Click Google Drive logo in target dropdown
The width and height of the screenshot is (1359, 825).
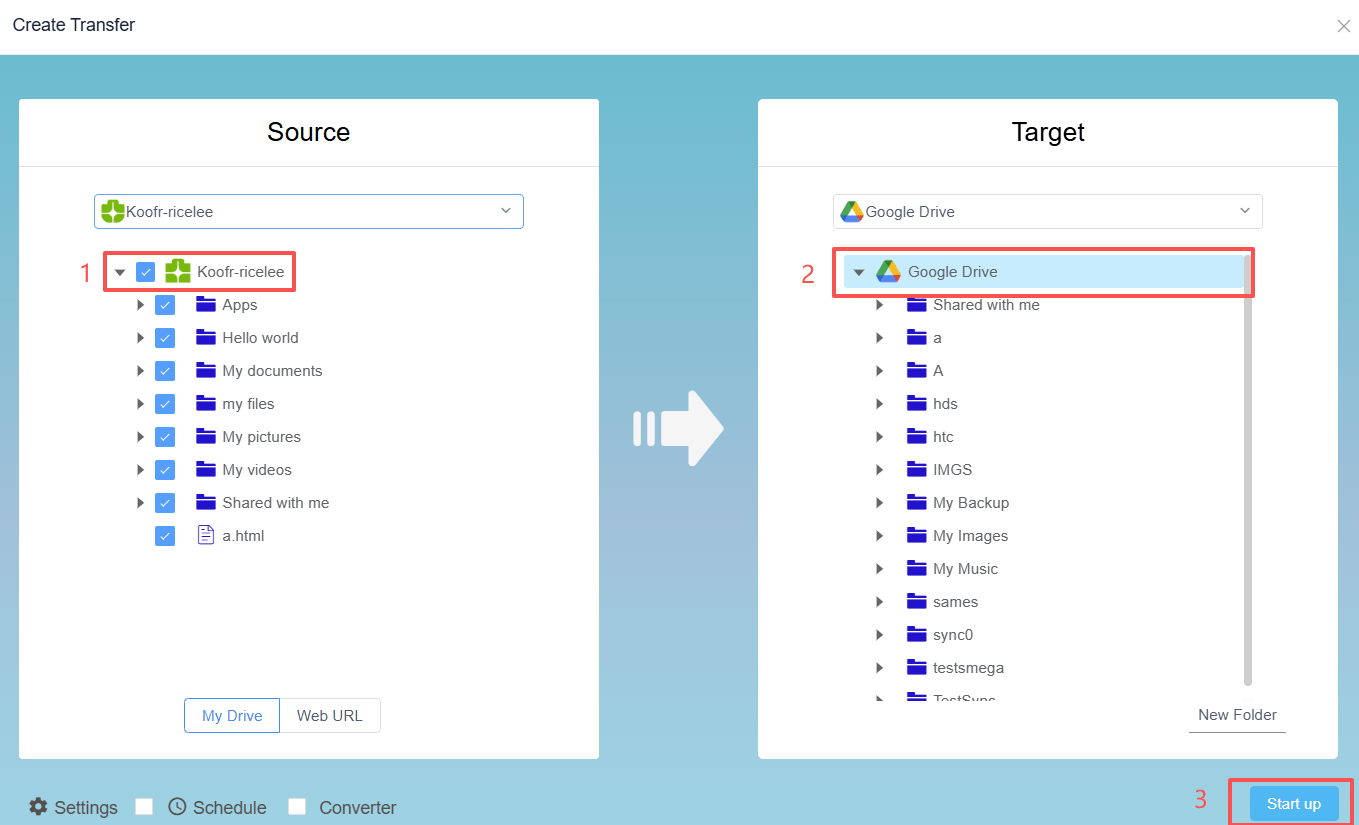[852, 211]
